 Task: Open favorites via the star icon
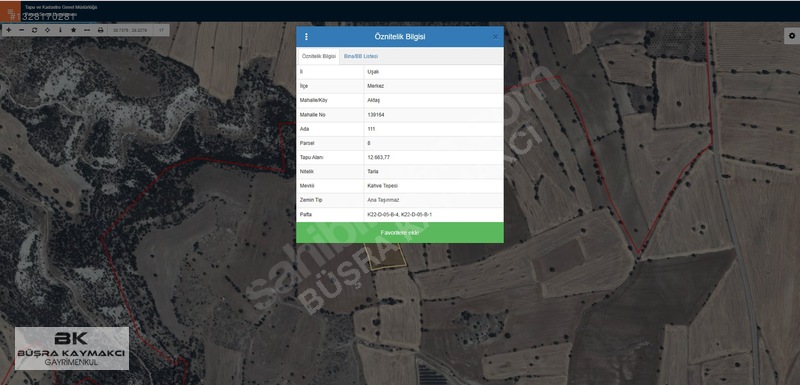point(73,30)
